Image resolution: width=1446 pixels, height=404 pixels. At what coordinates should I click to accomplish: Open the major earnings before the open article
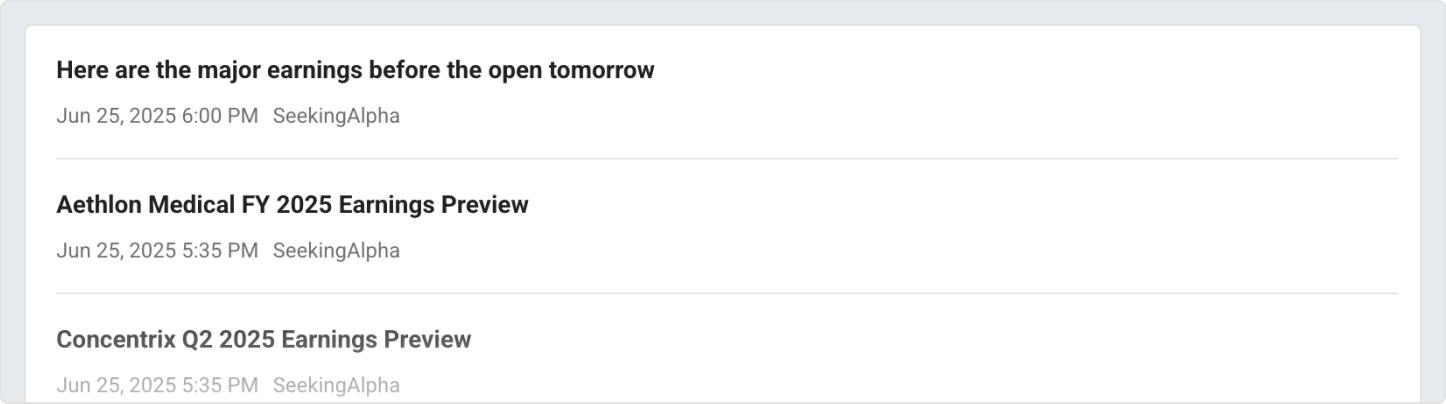click(355, 71)
